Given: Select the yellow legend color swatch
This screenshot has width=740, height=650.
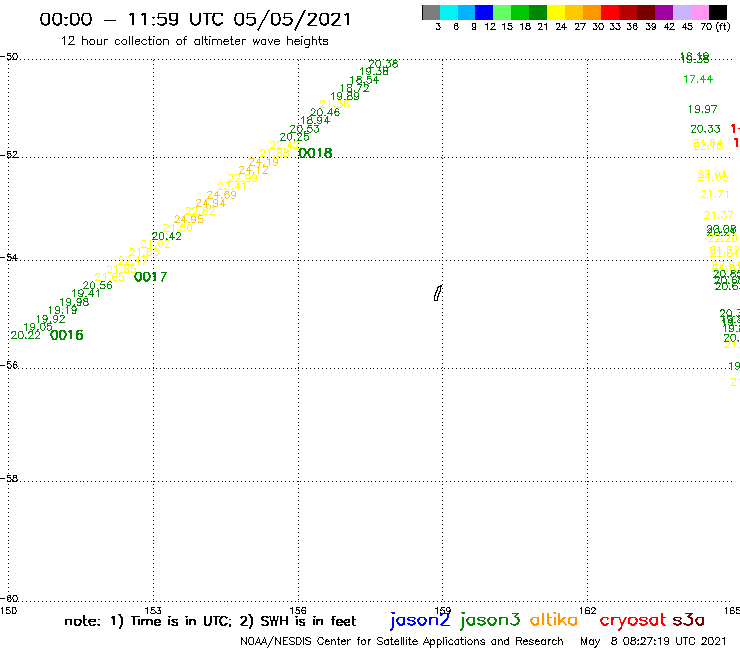Looking at the screenshot, I should tap(556, 12).
